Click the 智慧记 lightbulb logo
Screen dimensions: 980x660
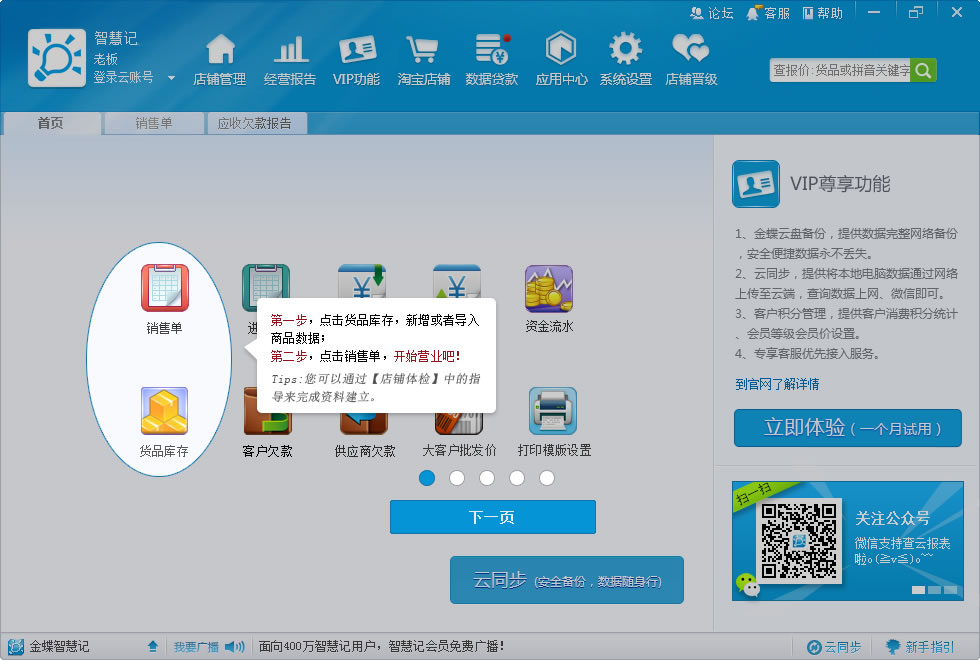pyautogui.click(x=57, y=58)
